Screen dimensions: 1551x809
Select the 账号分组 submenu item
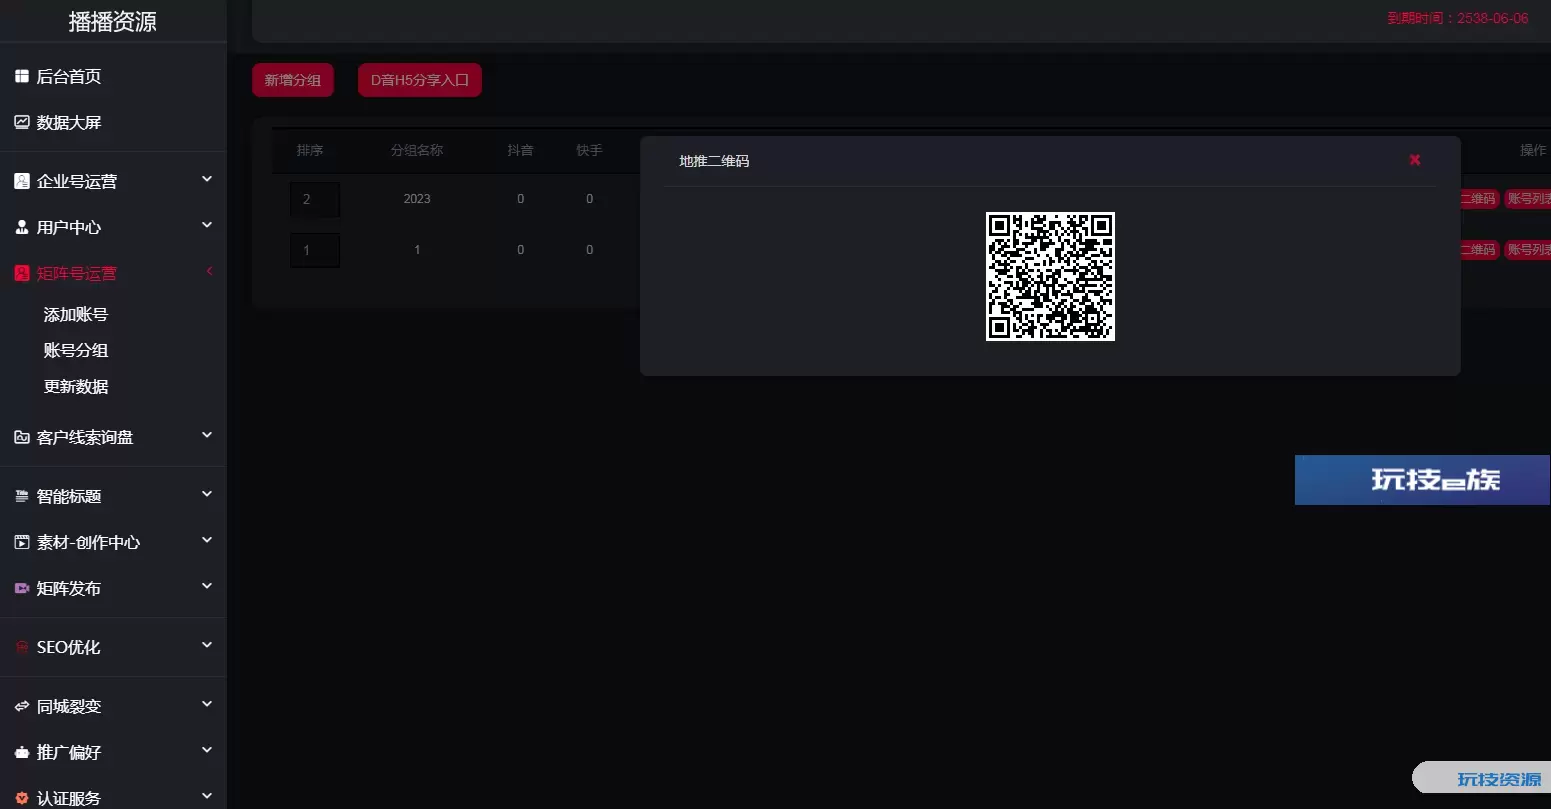tap(76, 350)
